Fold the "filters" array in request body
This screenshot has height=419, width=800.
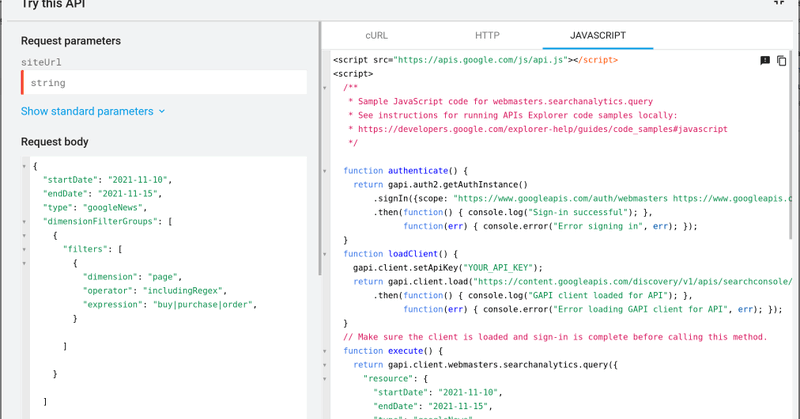click(x=24, y=250)
